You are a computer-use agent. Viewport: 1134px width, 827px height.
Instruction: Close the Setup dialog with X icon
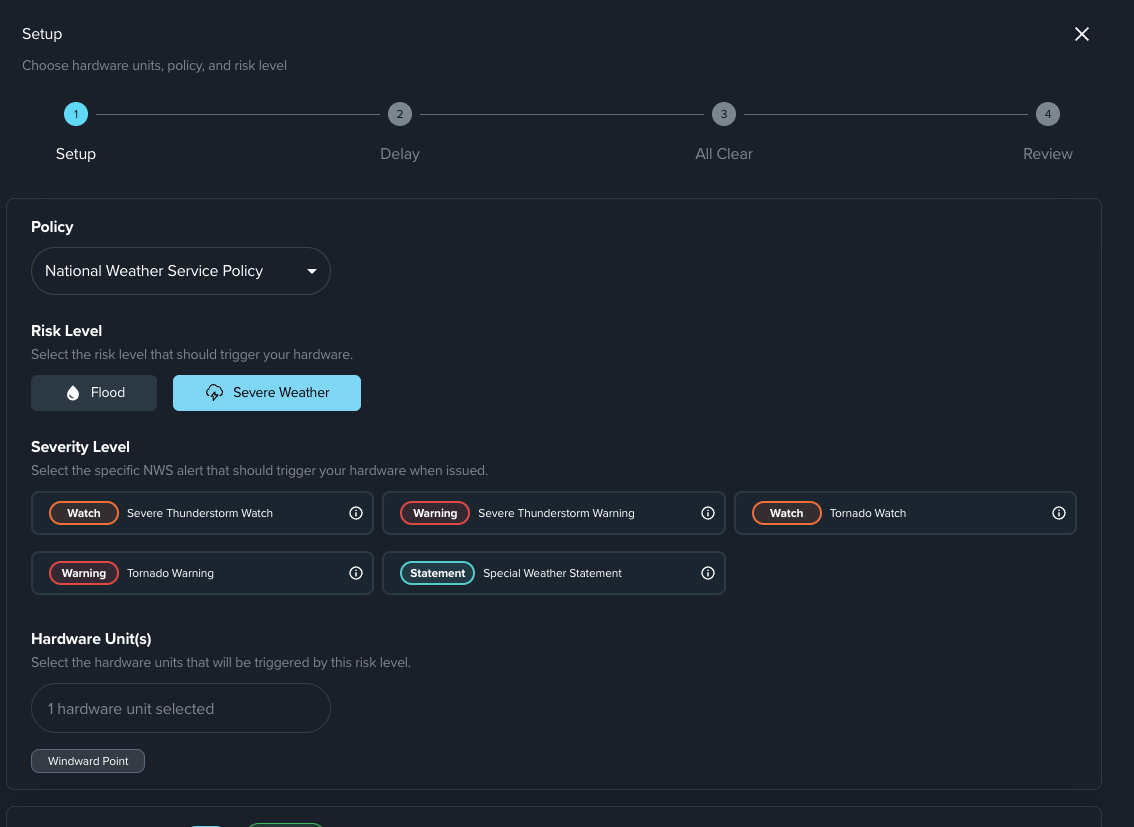tap(1081, 34)
